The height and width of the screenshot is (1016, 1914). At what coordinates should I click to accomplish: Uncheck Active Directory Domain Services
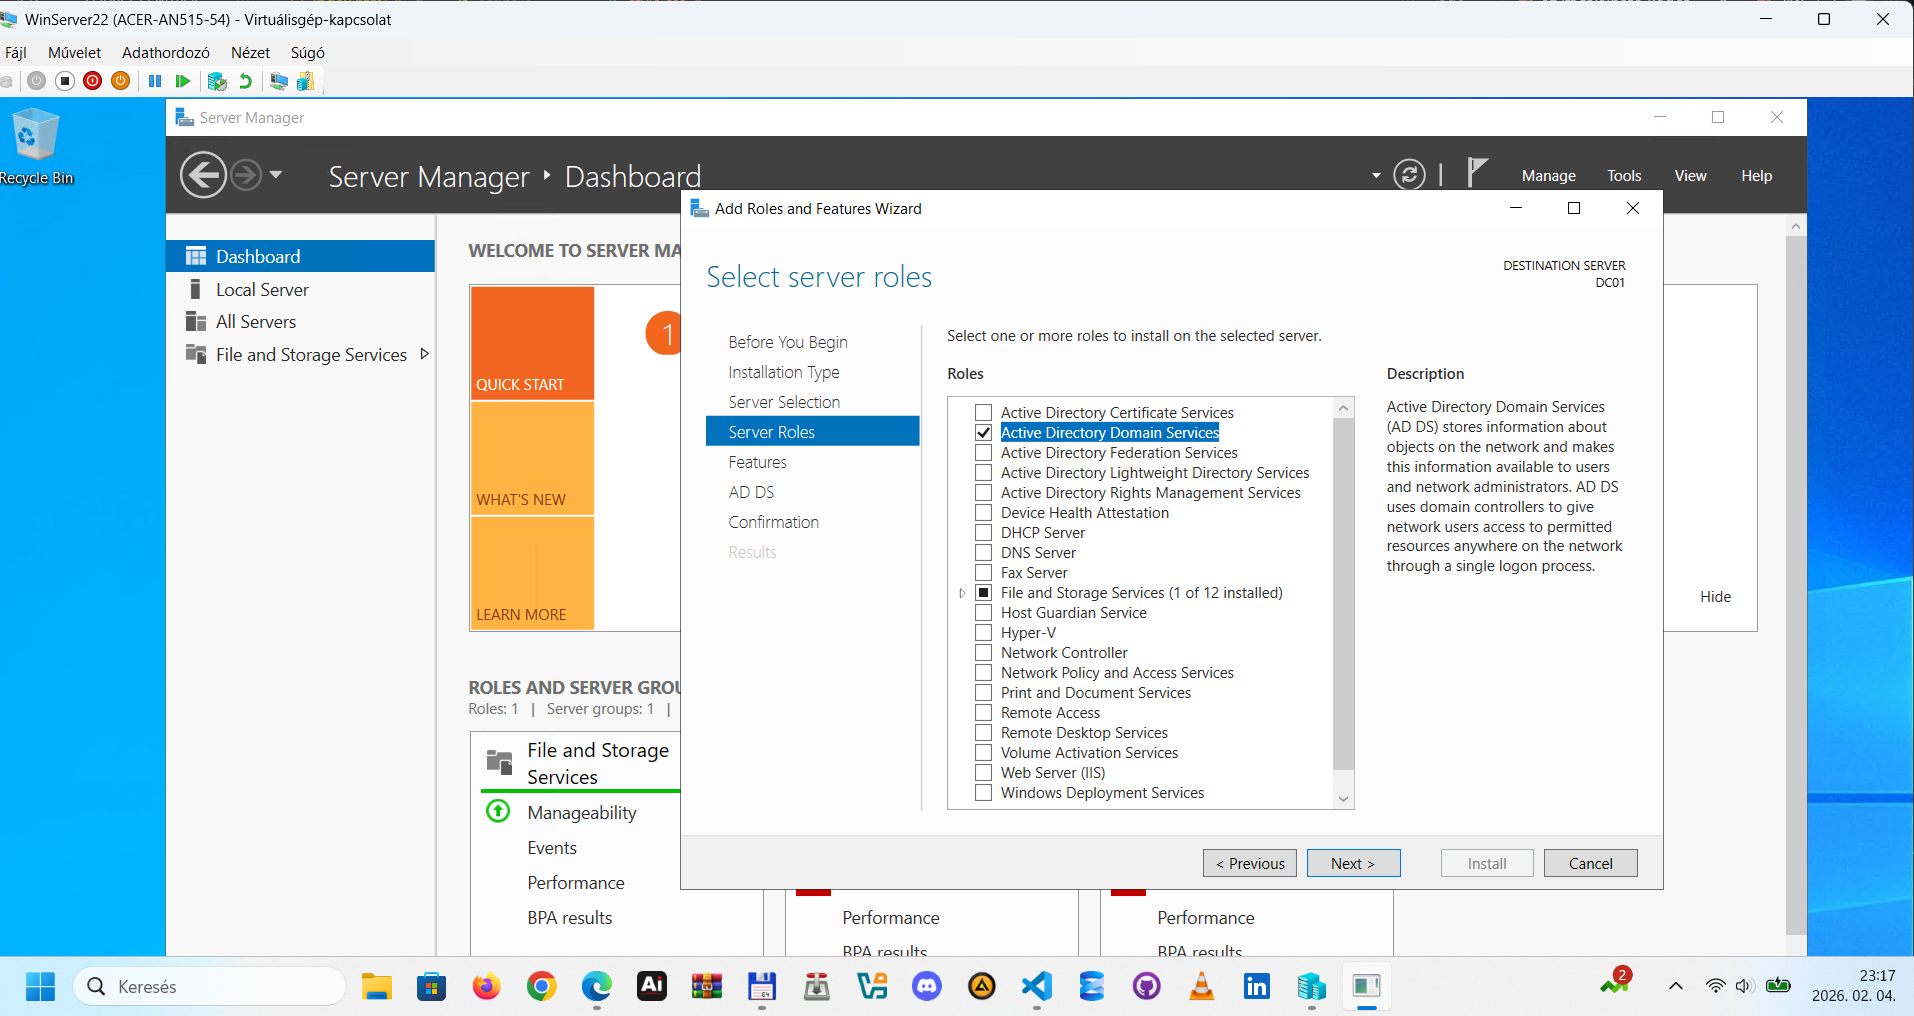coord(984,432)
